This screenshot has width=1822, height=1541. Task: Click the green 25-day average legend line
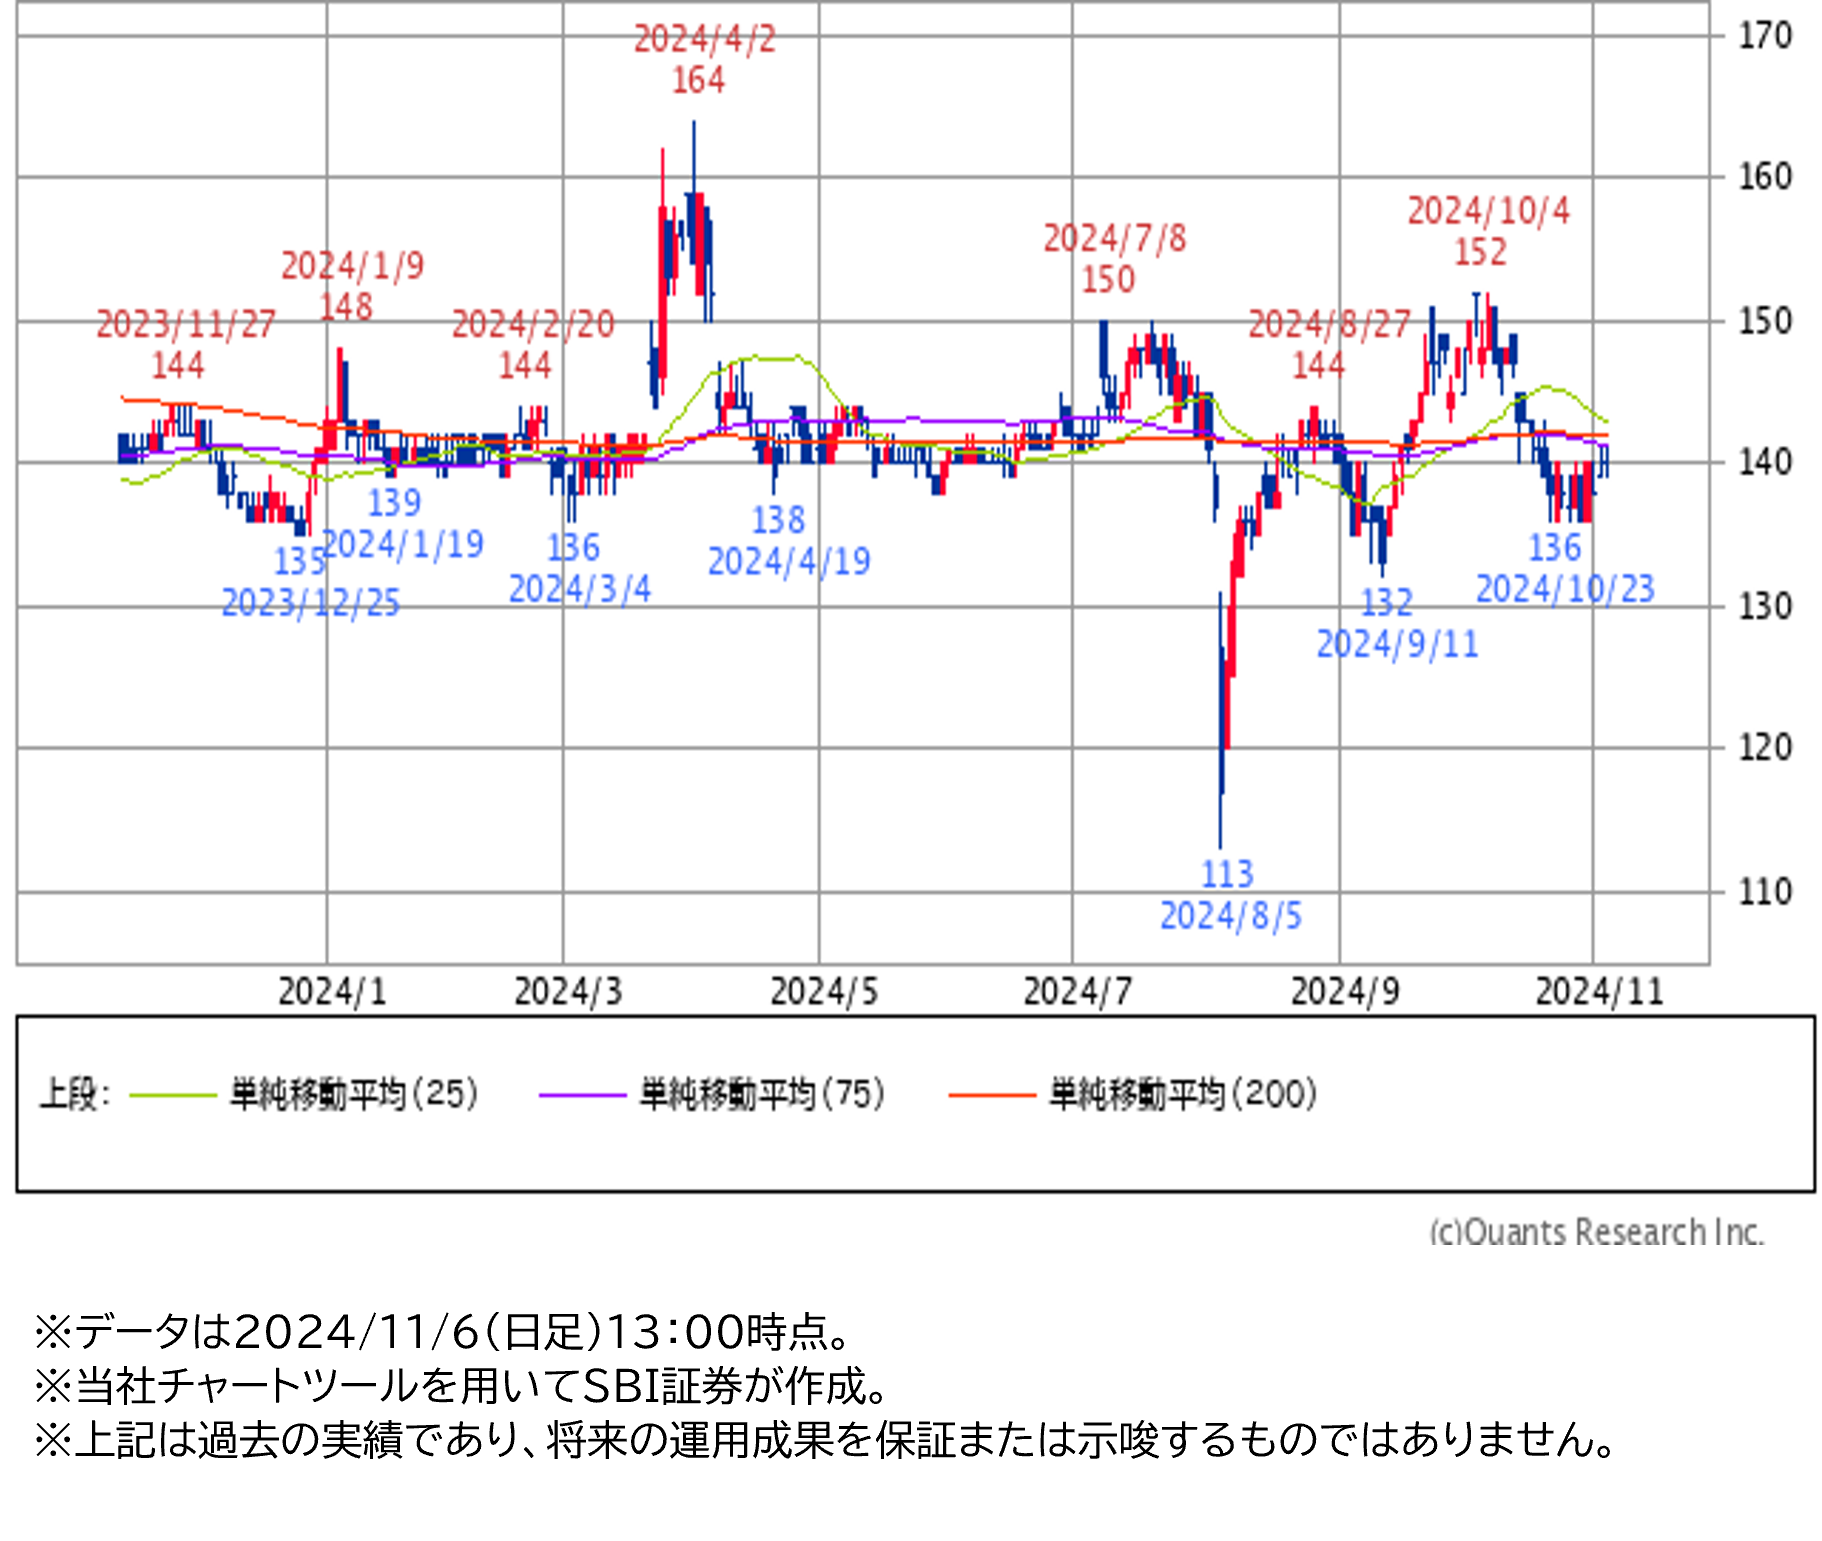173,1095
